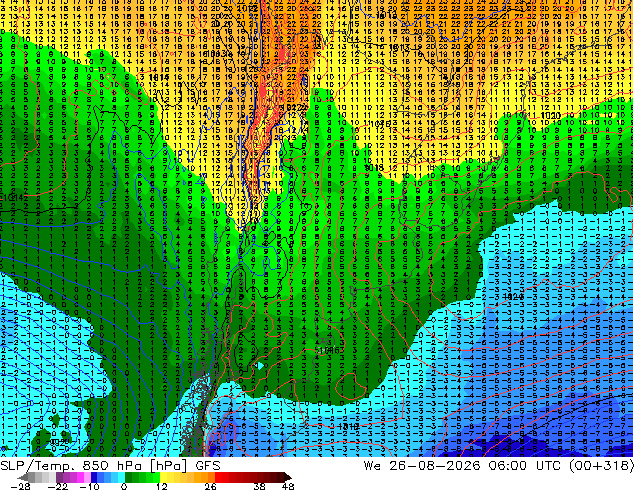
Task: Click the gray segment of the temperature color bar
Action: (42, 477)
